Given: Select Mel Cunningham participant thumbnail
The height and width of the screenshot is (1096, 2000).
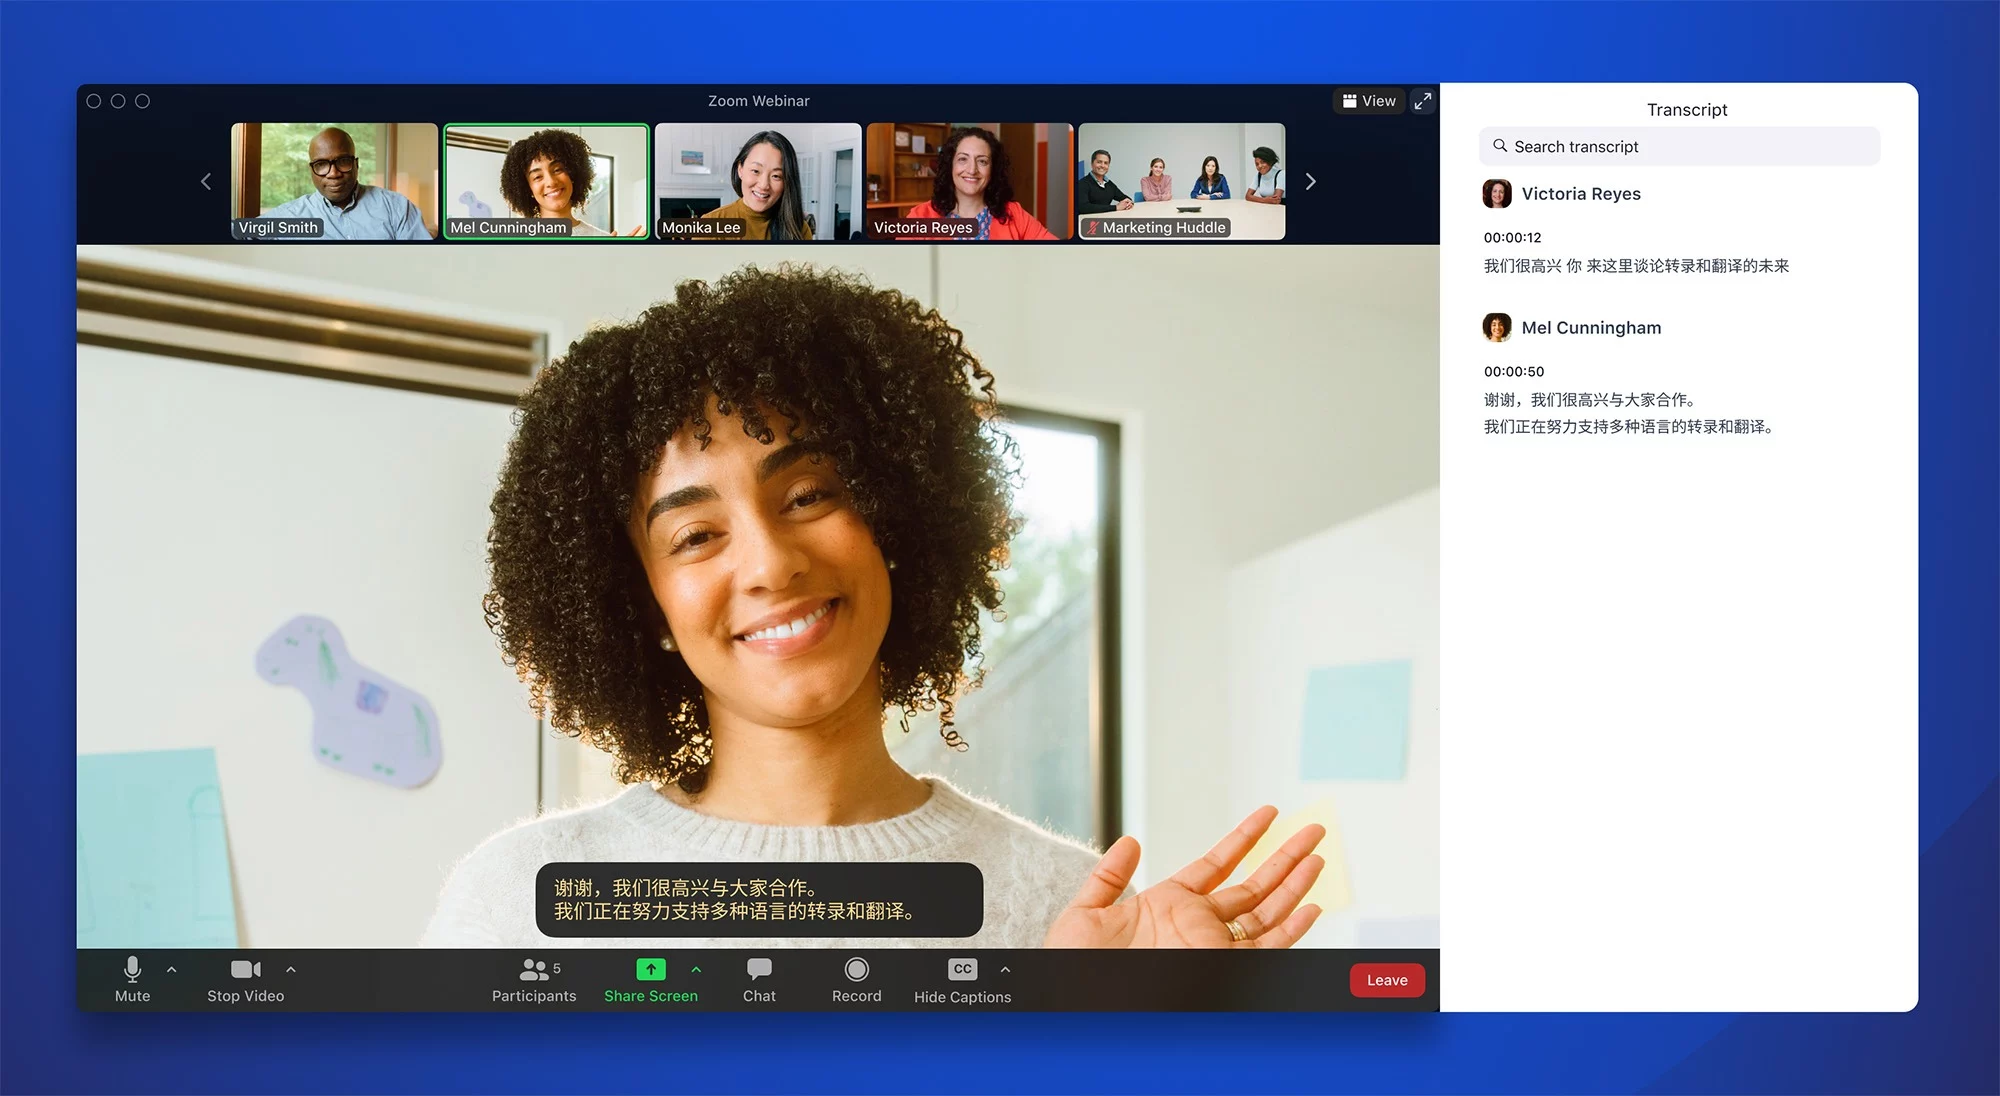Looking at the screenshot, I should pyautogui.click(x=547, y=180).
